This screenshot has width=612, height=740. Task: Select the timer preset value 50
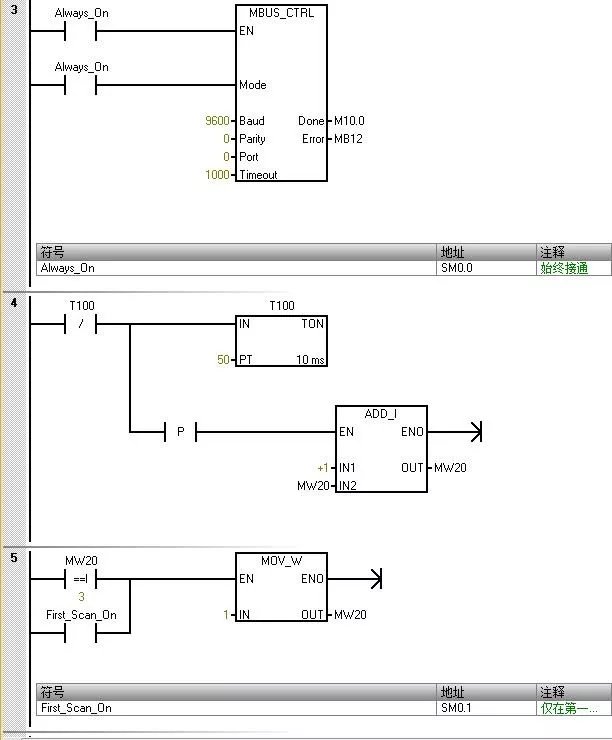[224, 360]
